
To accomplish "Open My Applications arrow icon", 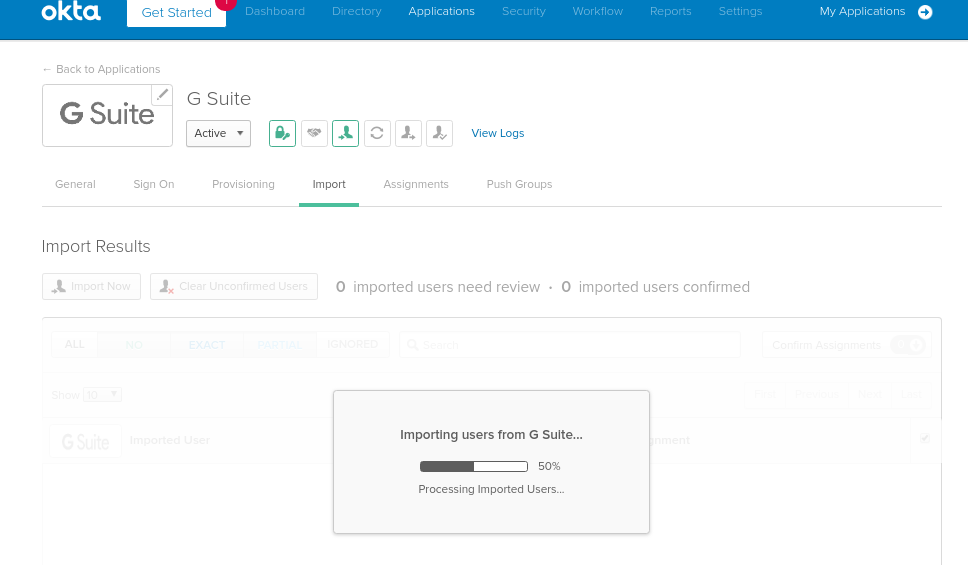I will pos(925,12).
